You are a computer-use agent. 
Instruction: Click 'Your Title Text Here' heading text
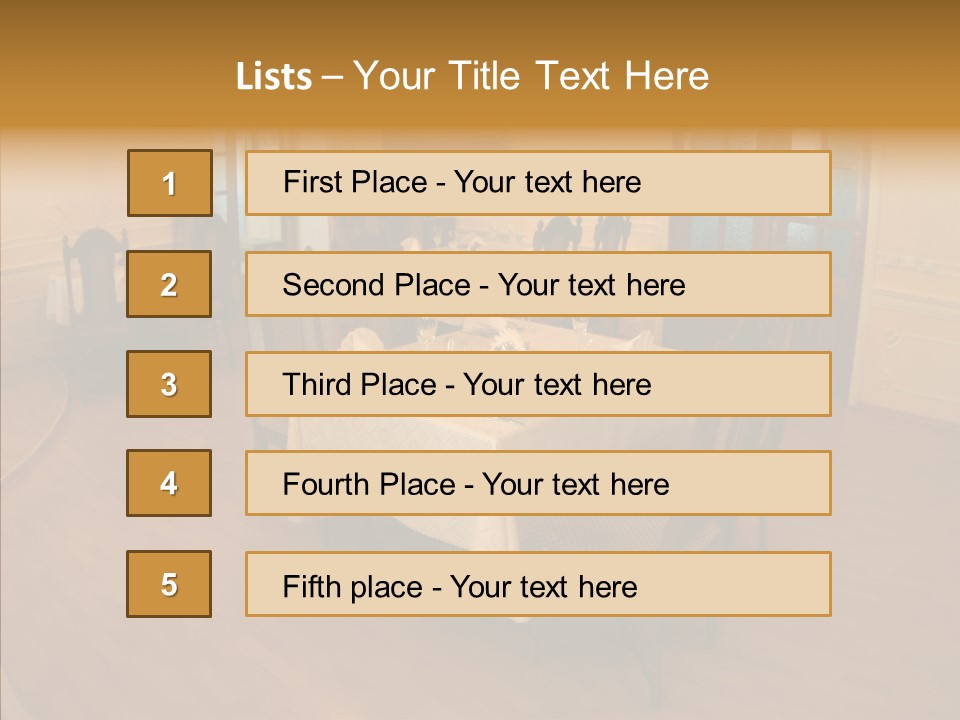[531, 76]
